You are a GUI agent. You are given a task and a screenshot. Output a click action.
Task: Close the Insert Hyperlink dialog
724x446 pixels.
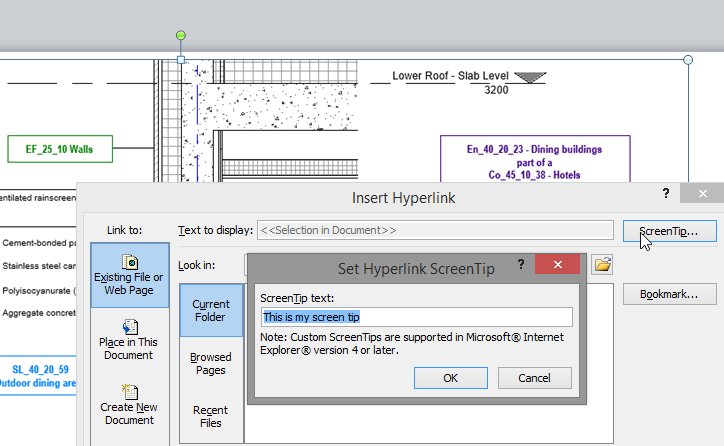click(x=702, y=193)
